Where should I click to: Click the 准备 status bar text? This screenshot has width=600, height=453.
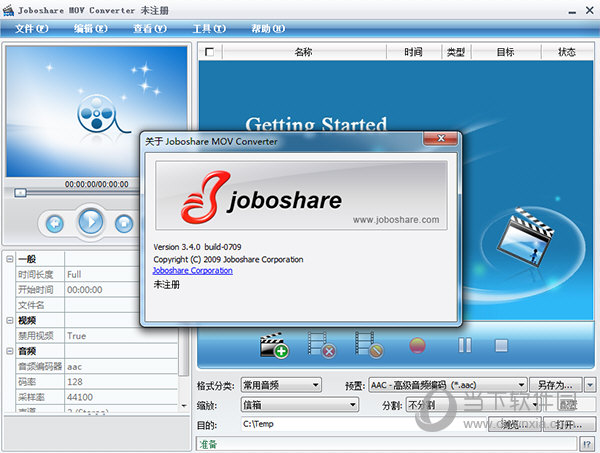click(208, 444)
